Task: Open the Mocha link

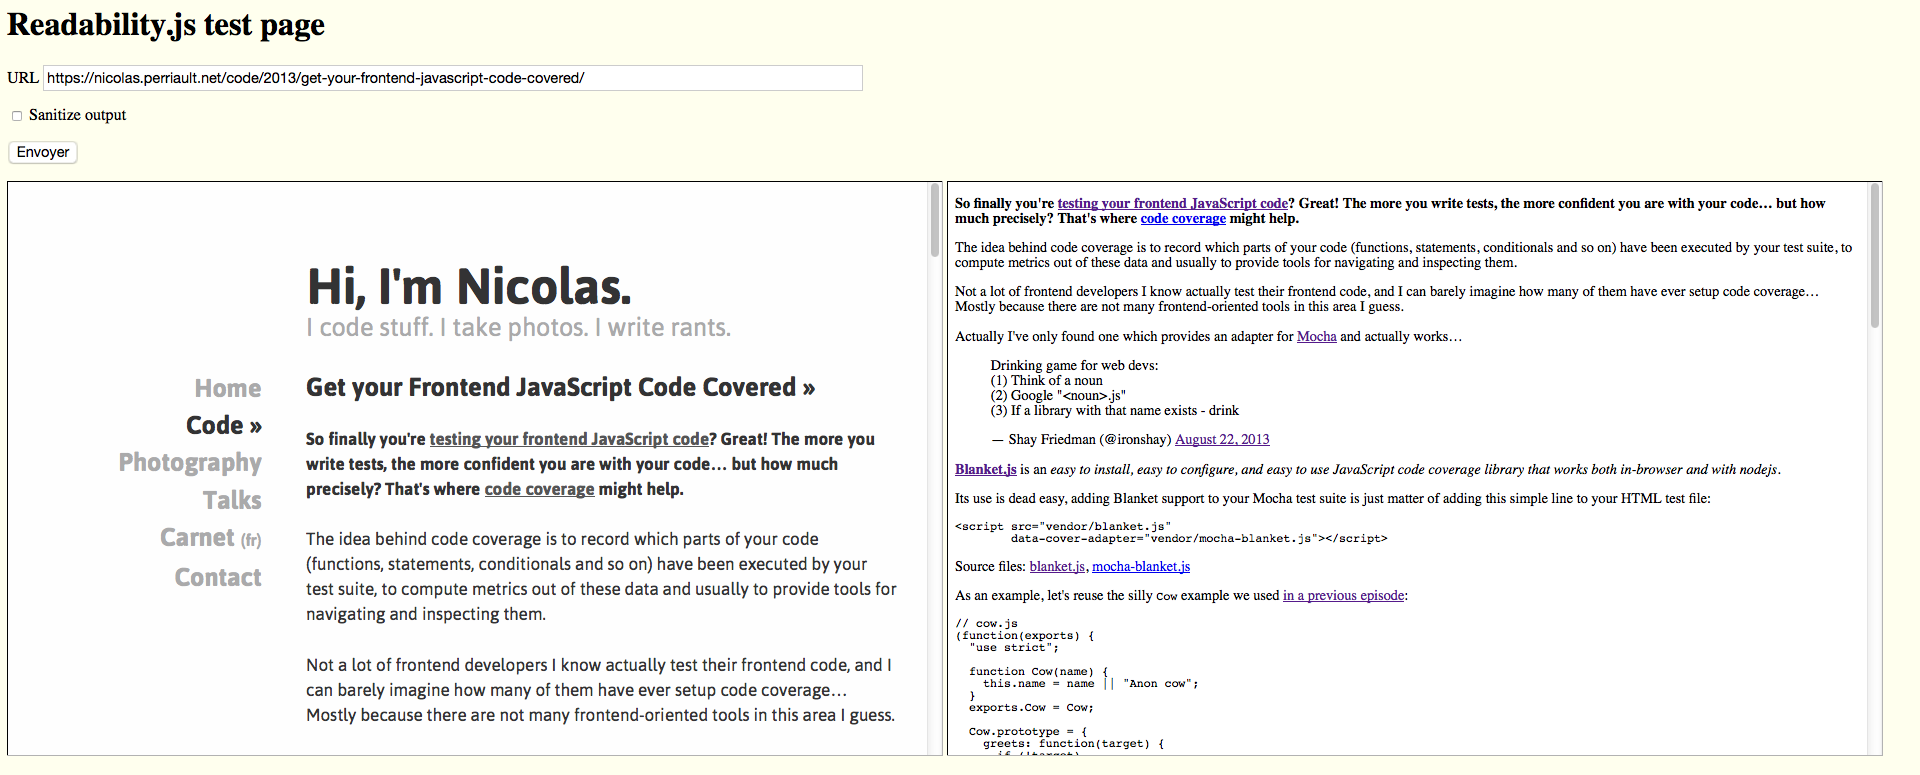Action: coord(1316,337)
